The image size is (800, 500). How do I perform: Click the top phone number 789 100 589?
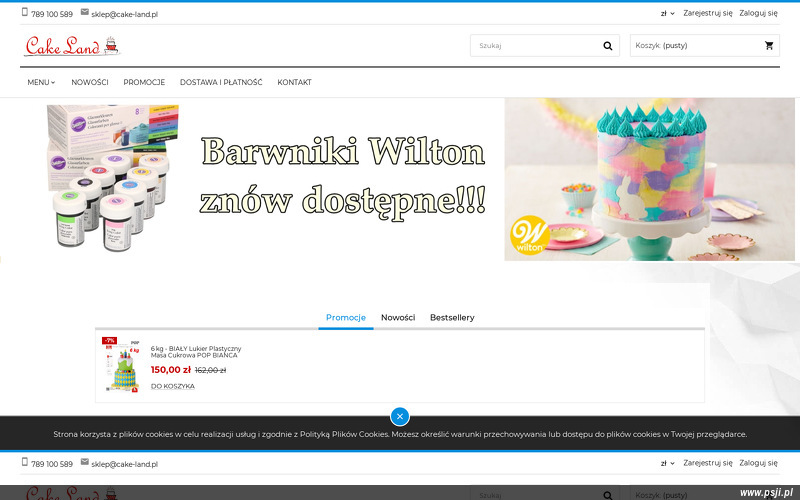[52, 14]
